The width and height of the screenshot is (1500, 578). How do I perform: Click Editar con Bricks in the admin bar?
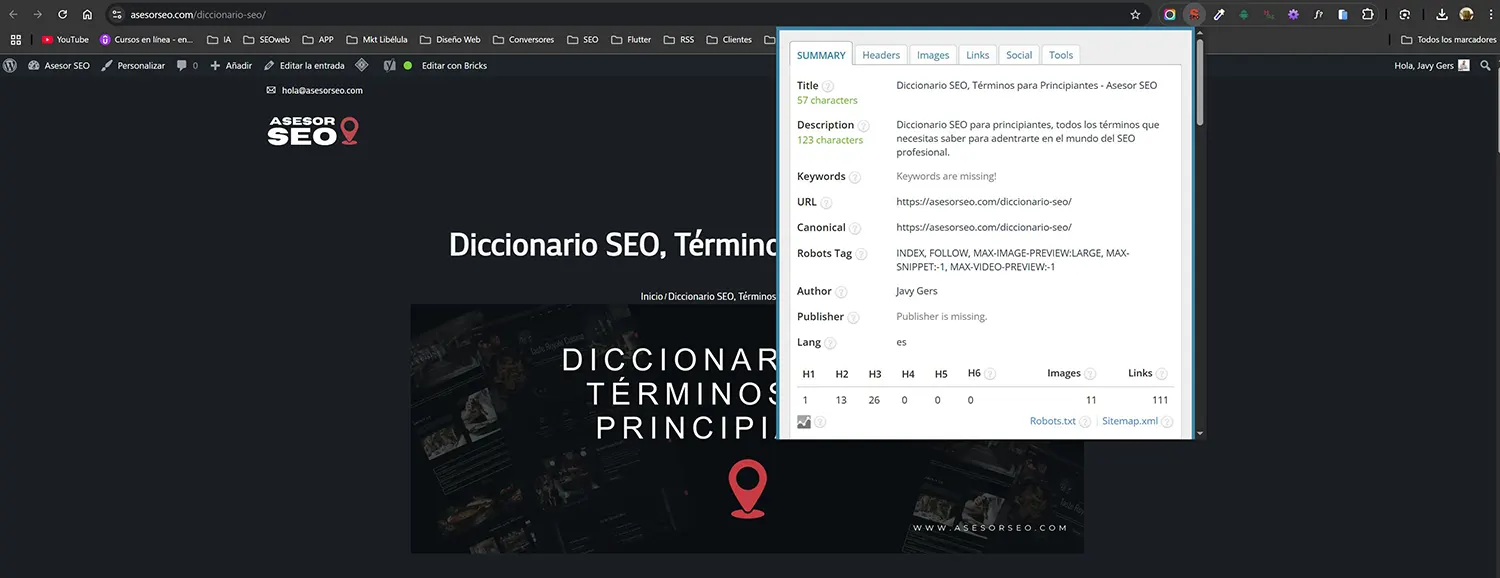pos(453,65)
